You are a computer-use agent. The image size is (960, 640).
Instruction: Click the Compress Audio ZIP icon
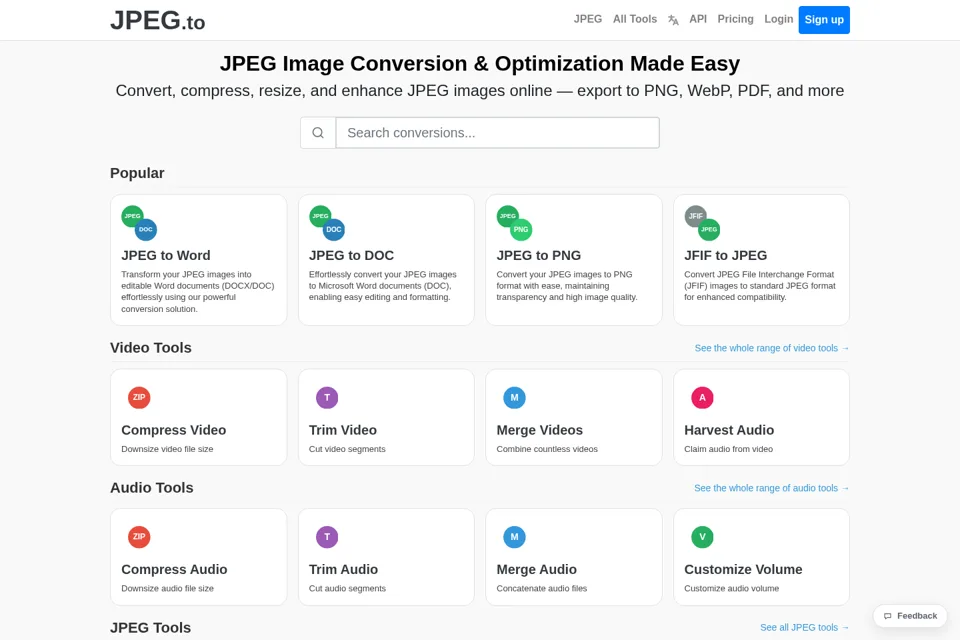[139, 537]
